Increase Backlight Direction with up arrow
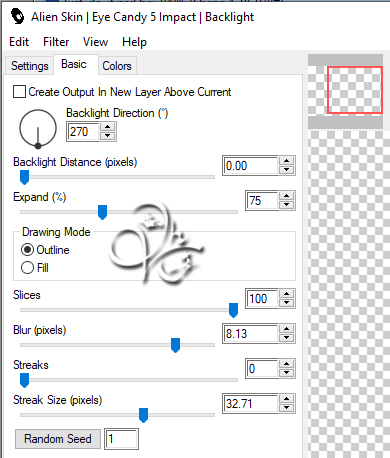 point(107,127)
